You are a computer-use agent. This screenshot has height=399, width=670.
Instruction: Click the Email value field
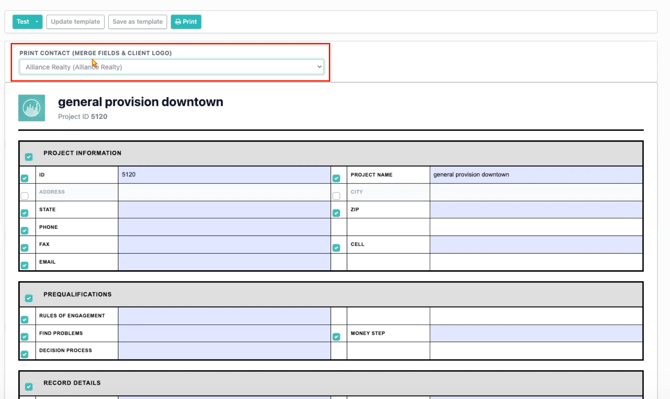[224, 262]
